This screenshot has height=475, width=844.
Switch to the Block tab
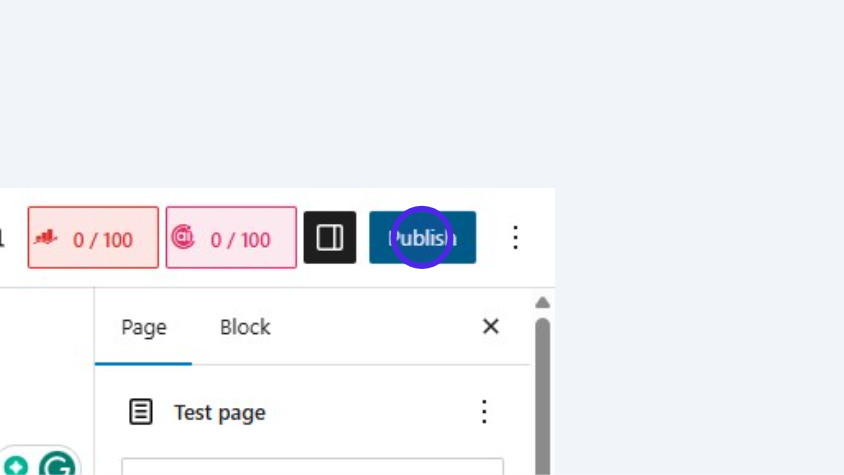245,327
